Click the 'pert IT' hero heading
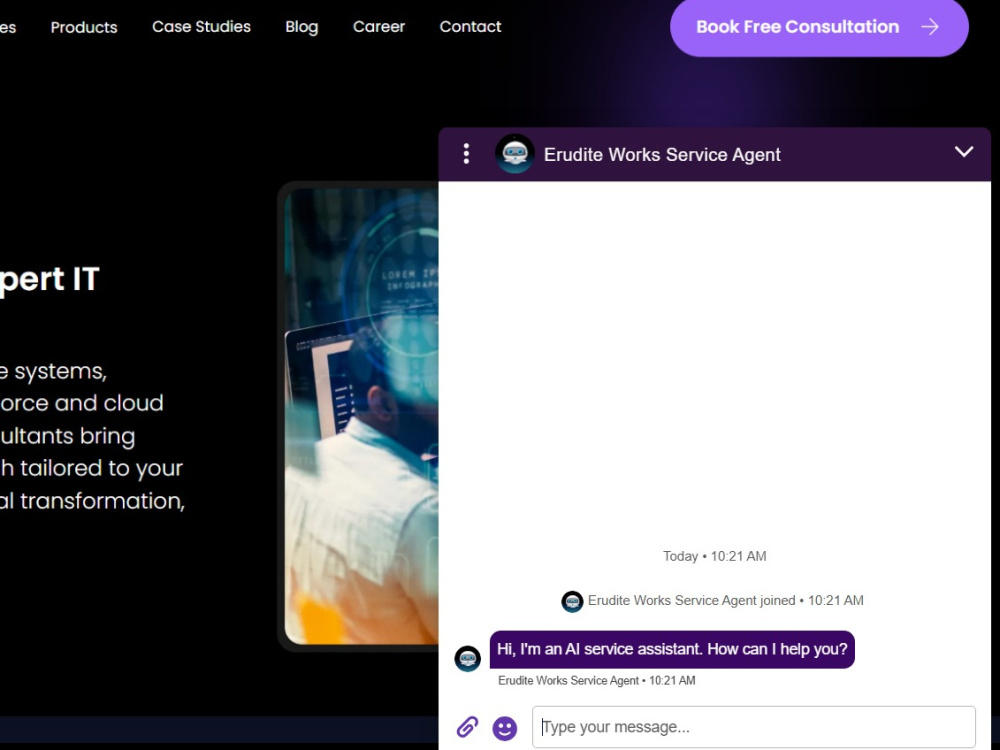The height and width of the screenshot is (750, 1000). [x=50, y=281]
